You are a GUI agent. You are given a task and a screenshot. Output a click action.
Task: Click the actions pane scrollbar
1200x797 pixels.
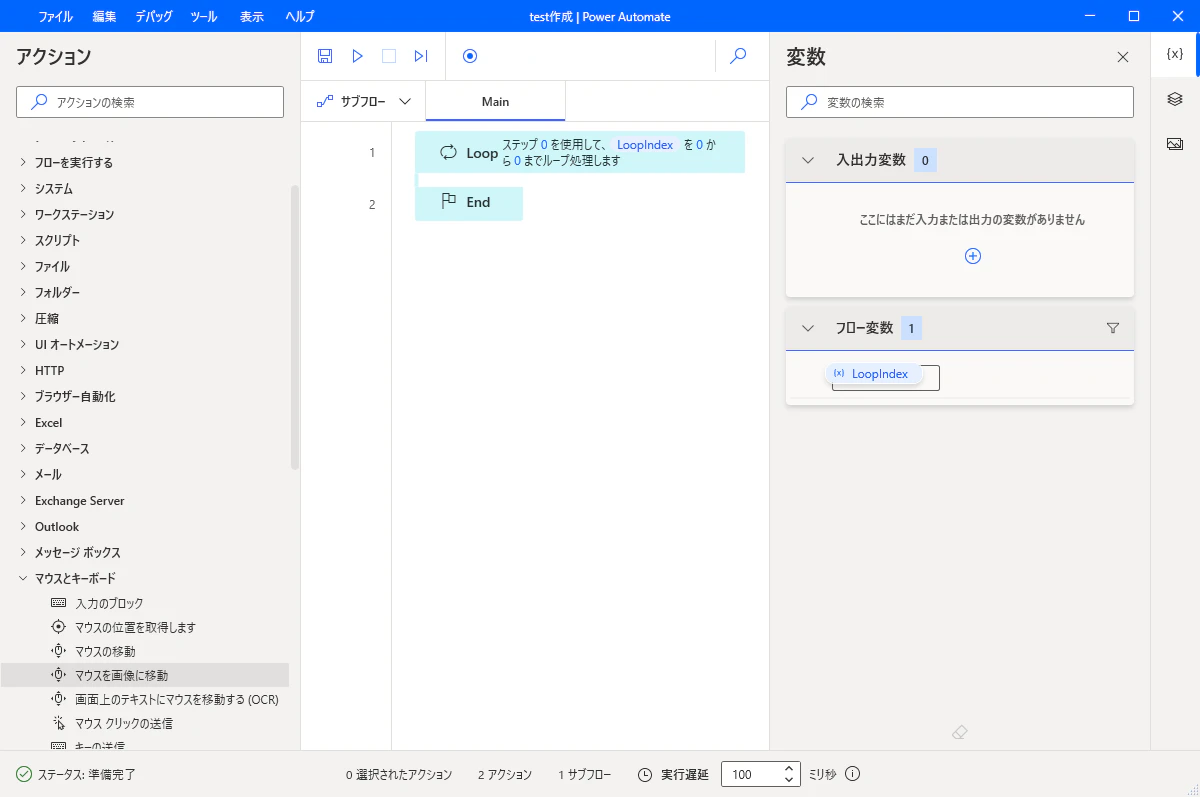pyautogui.click(x=294, y=327)
